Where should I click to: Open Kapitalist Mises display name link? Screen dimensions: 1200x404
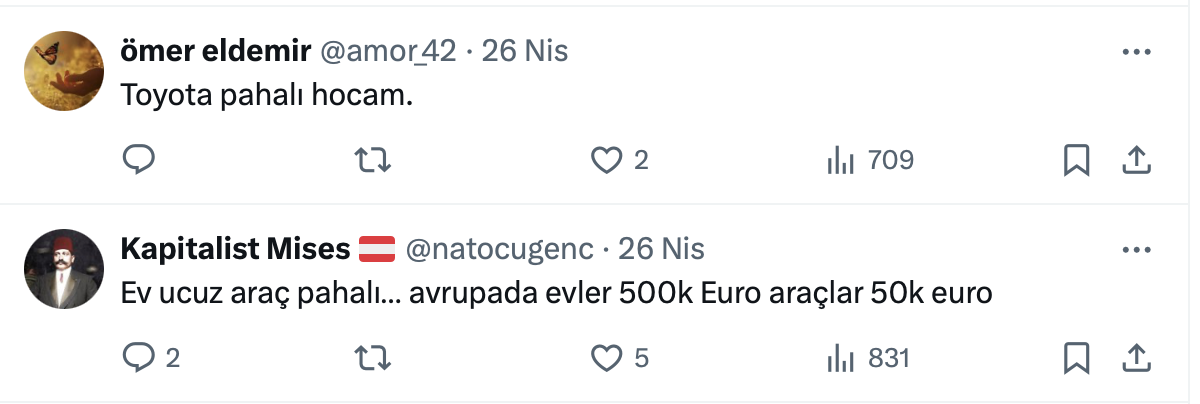tap(235, 248)
